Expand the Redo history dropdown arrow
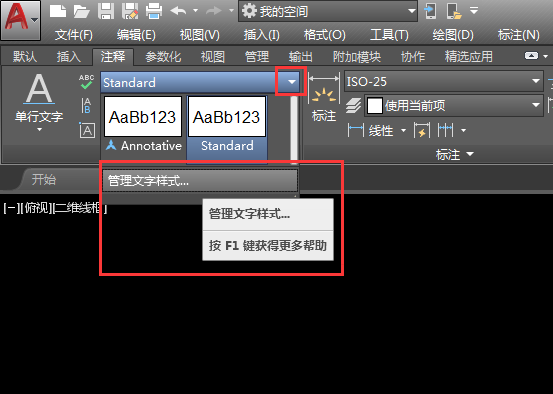553x394 pixels. 231,11
